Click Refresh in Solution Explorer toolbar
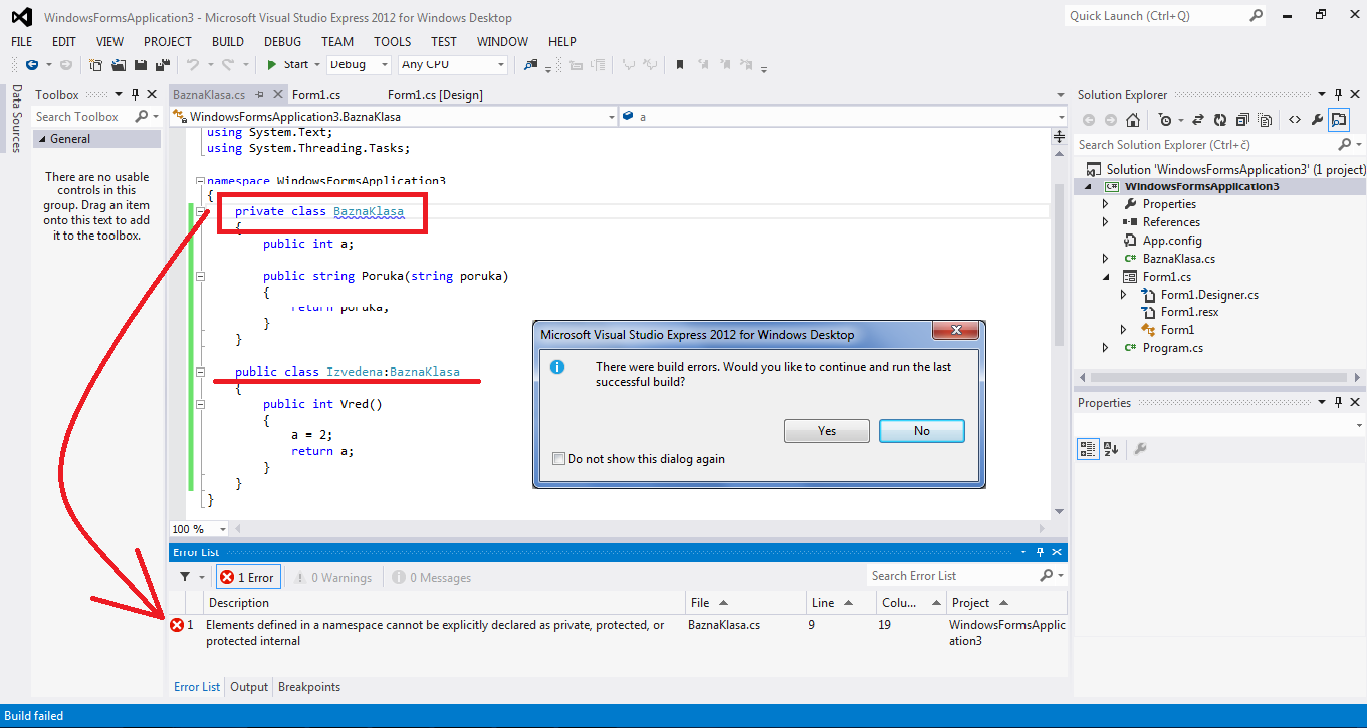1367x728 pixels. pos(1220,120)
